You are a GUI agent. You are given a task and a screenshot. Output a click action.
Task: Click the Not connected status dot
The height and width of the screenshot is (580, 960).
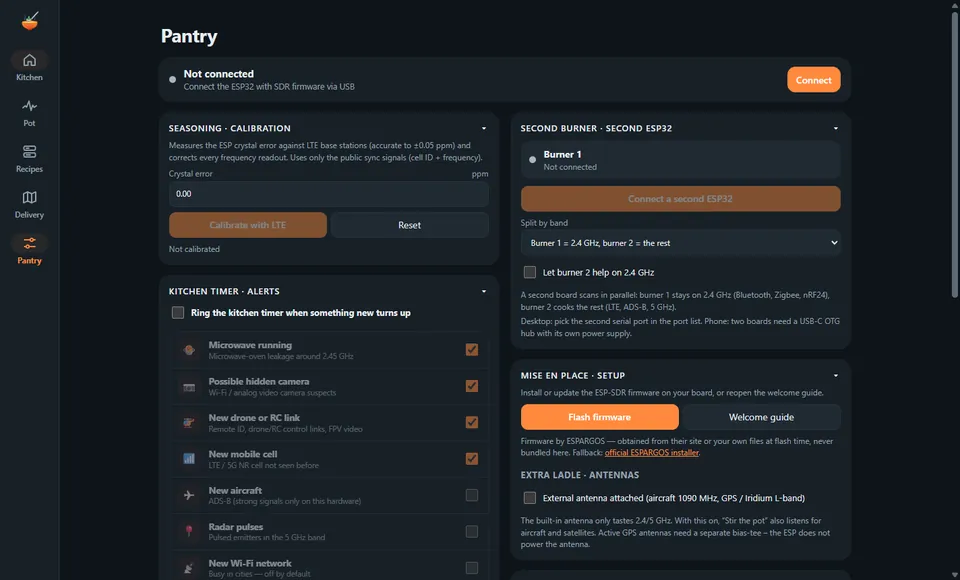click(x=173, y=80)
